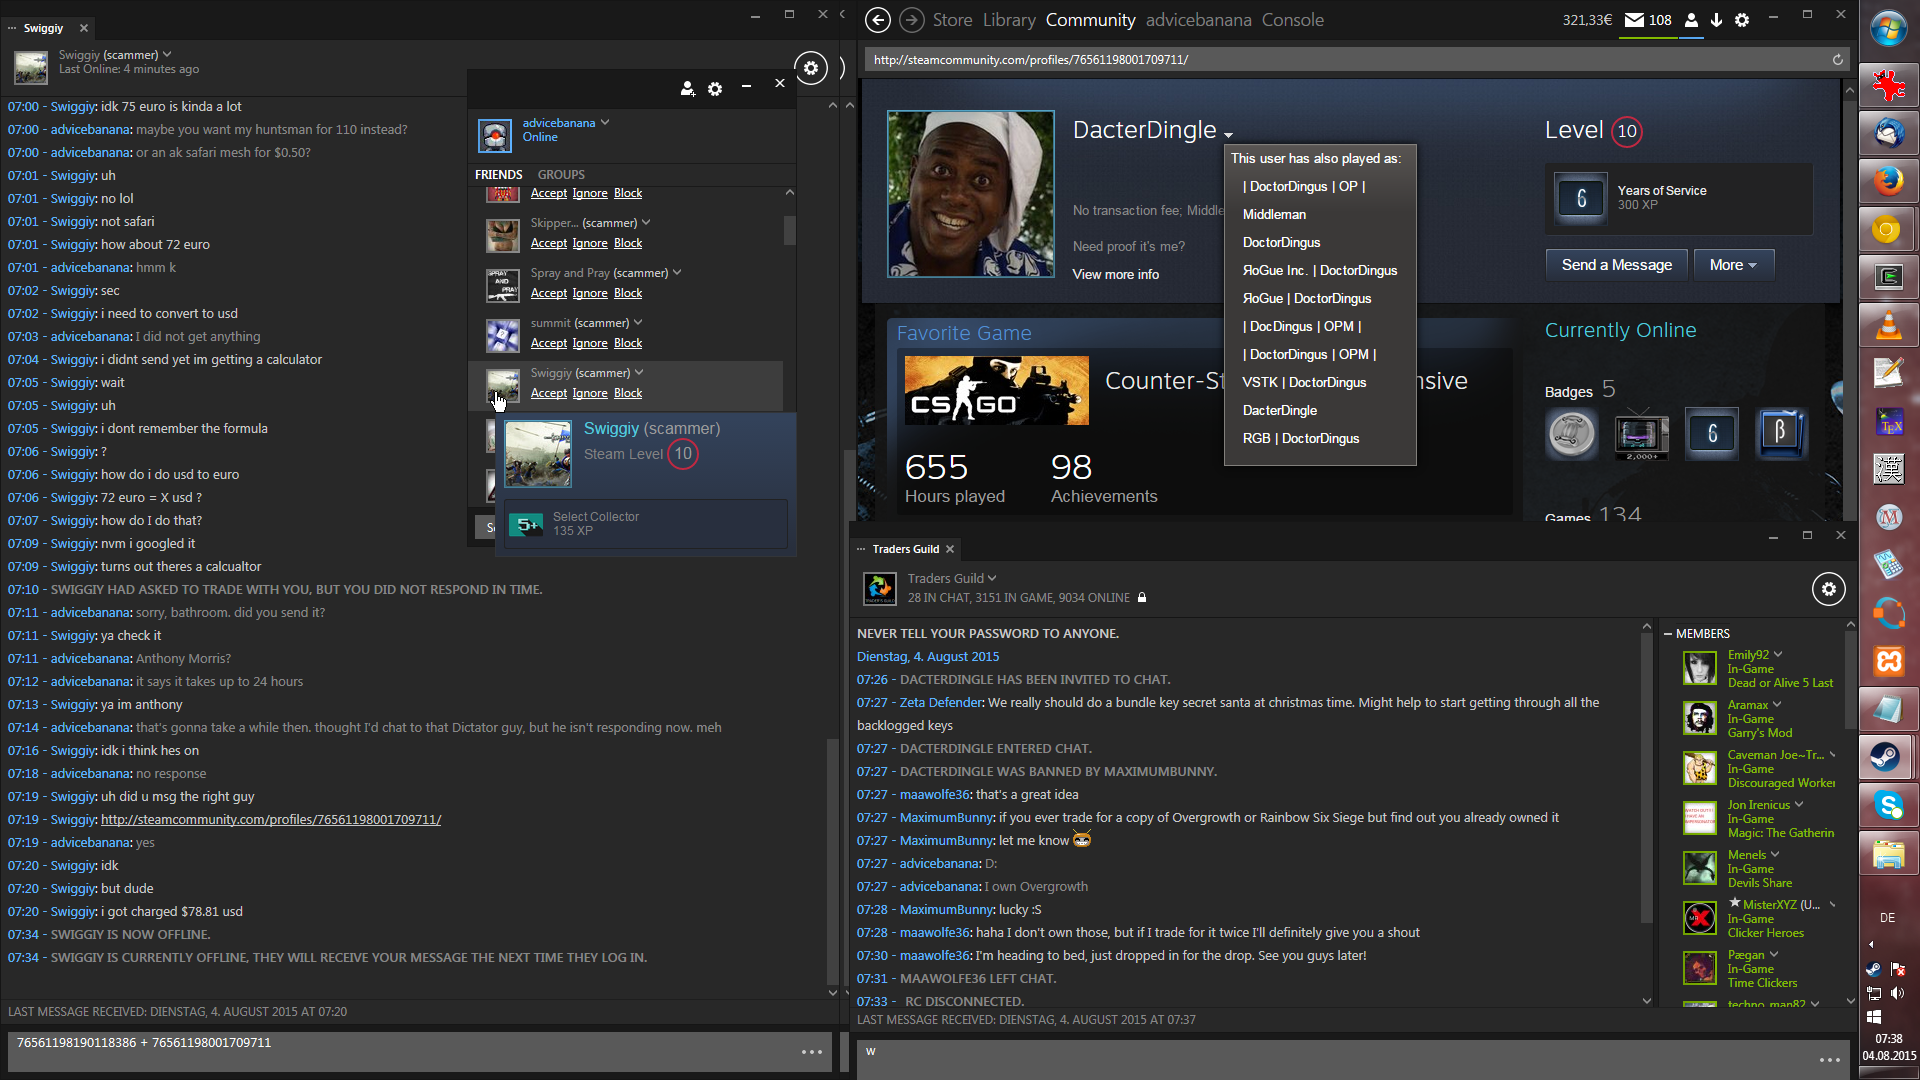Open the More dropdown on DacterDingle profile
Viewport: 1920px width, 1080px height.
(1733, 265)
